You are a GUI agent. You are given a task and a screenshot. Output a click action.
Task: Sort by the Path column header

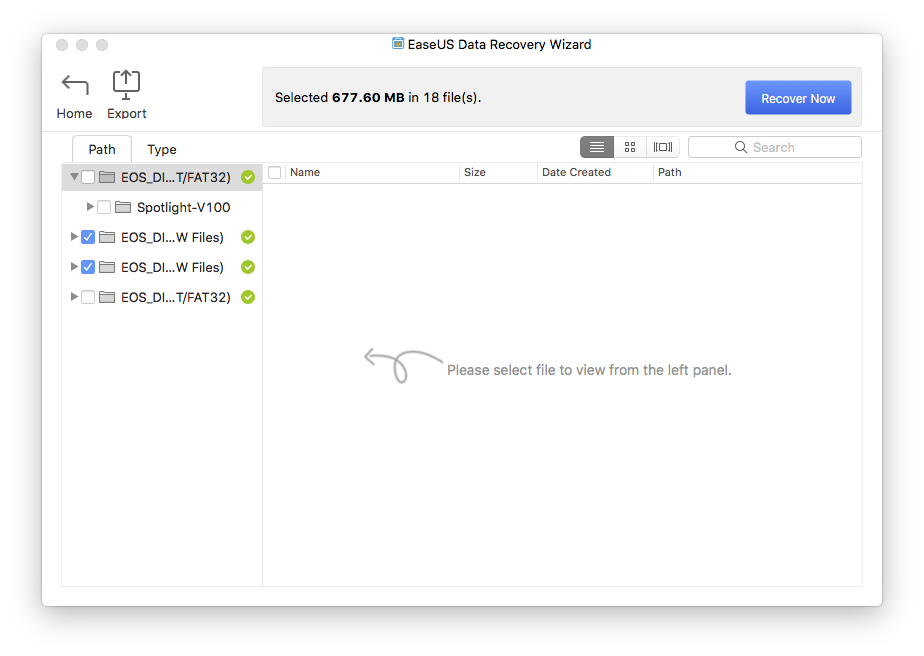758,172
